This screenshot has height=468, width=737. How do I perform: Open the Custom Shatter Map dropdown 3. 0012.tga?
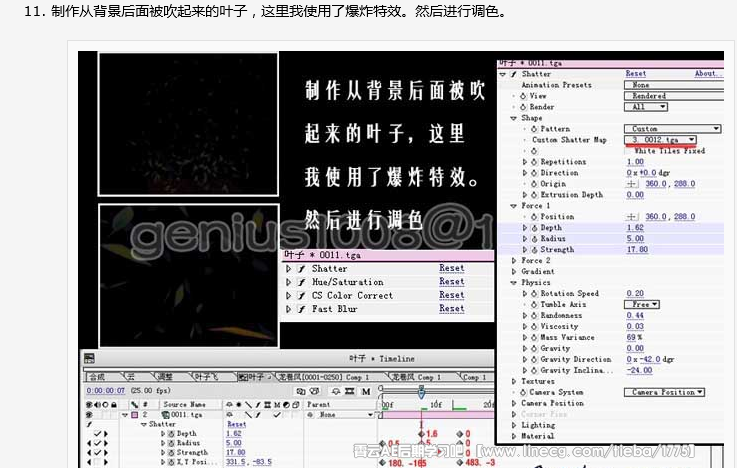[x=660, y=140]
